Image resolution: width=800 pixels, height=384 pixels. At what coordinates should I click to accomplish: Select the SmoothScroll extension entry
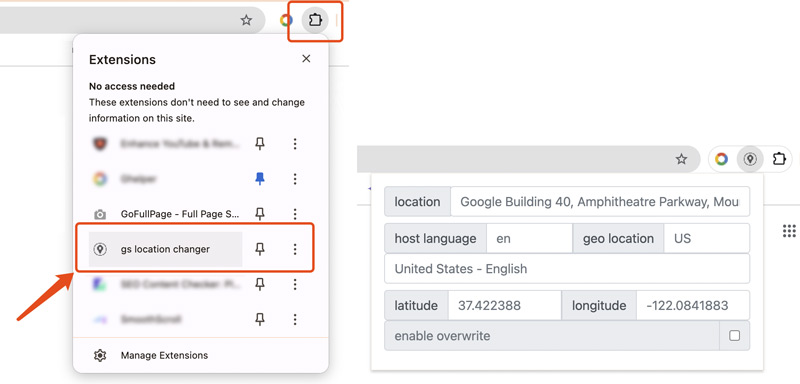[x=165, y=320]
